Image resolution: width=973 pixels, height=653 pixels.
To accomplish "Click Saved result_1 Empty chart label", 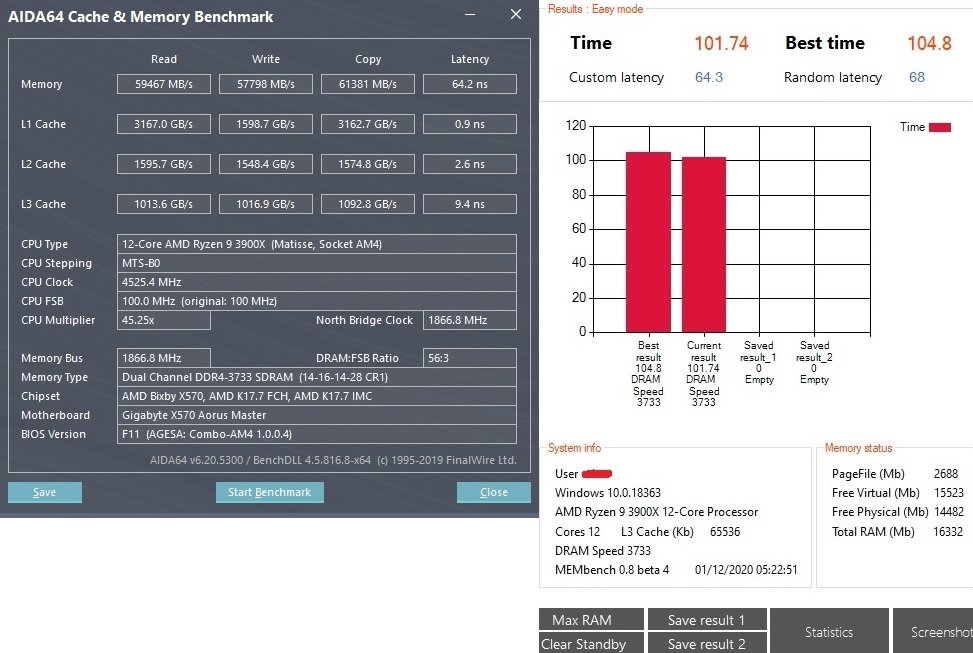I will tap(758, 362).
